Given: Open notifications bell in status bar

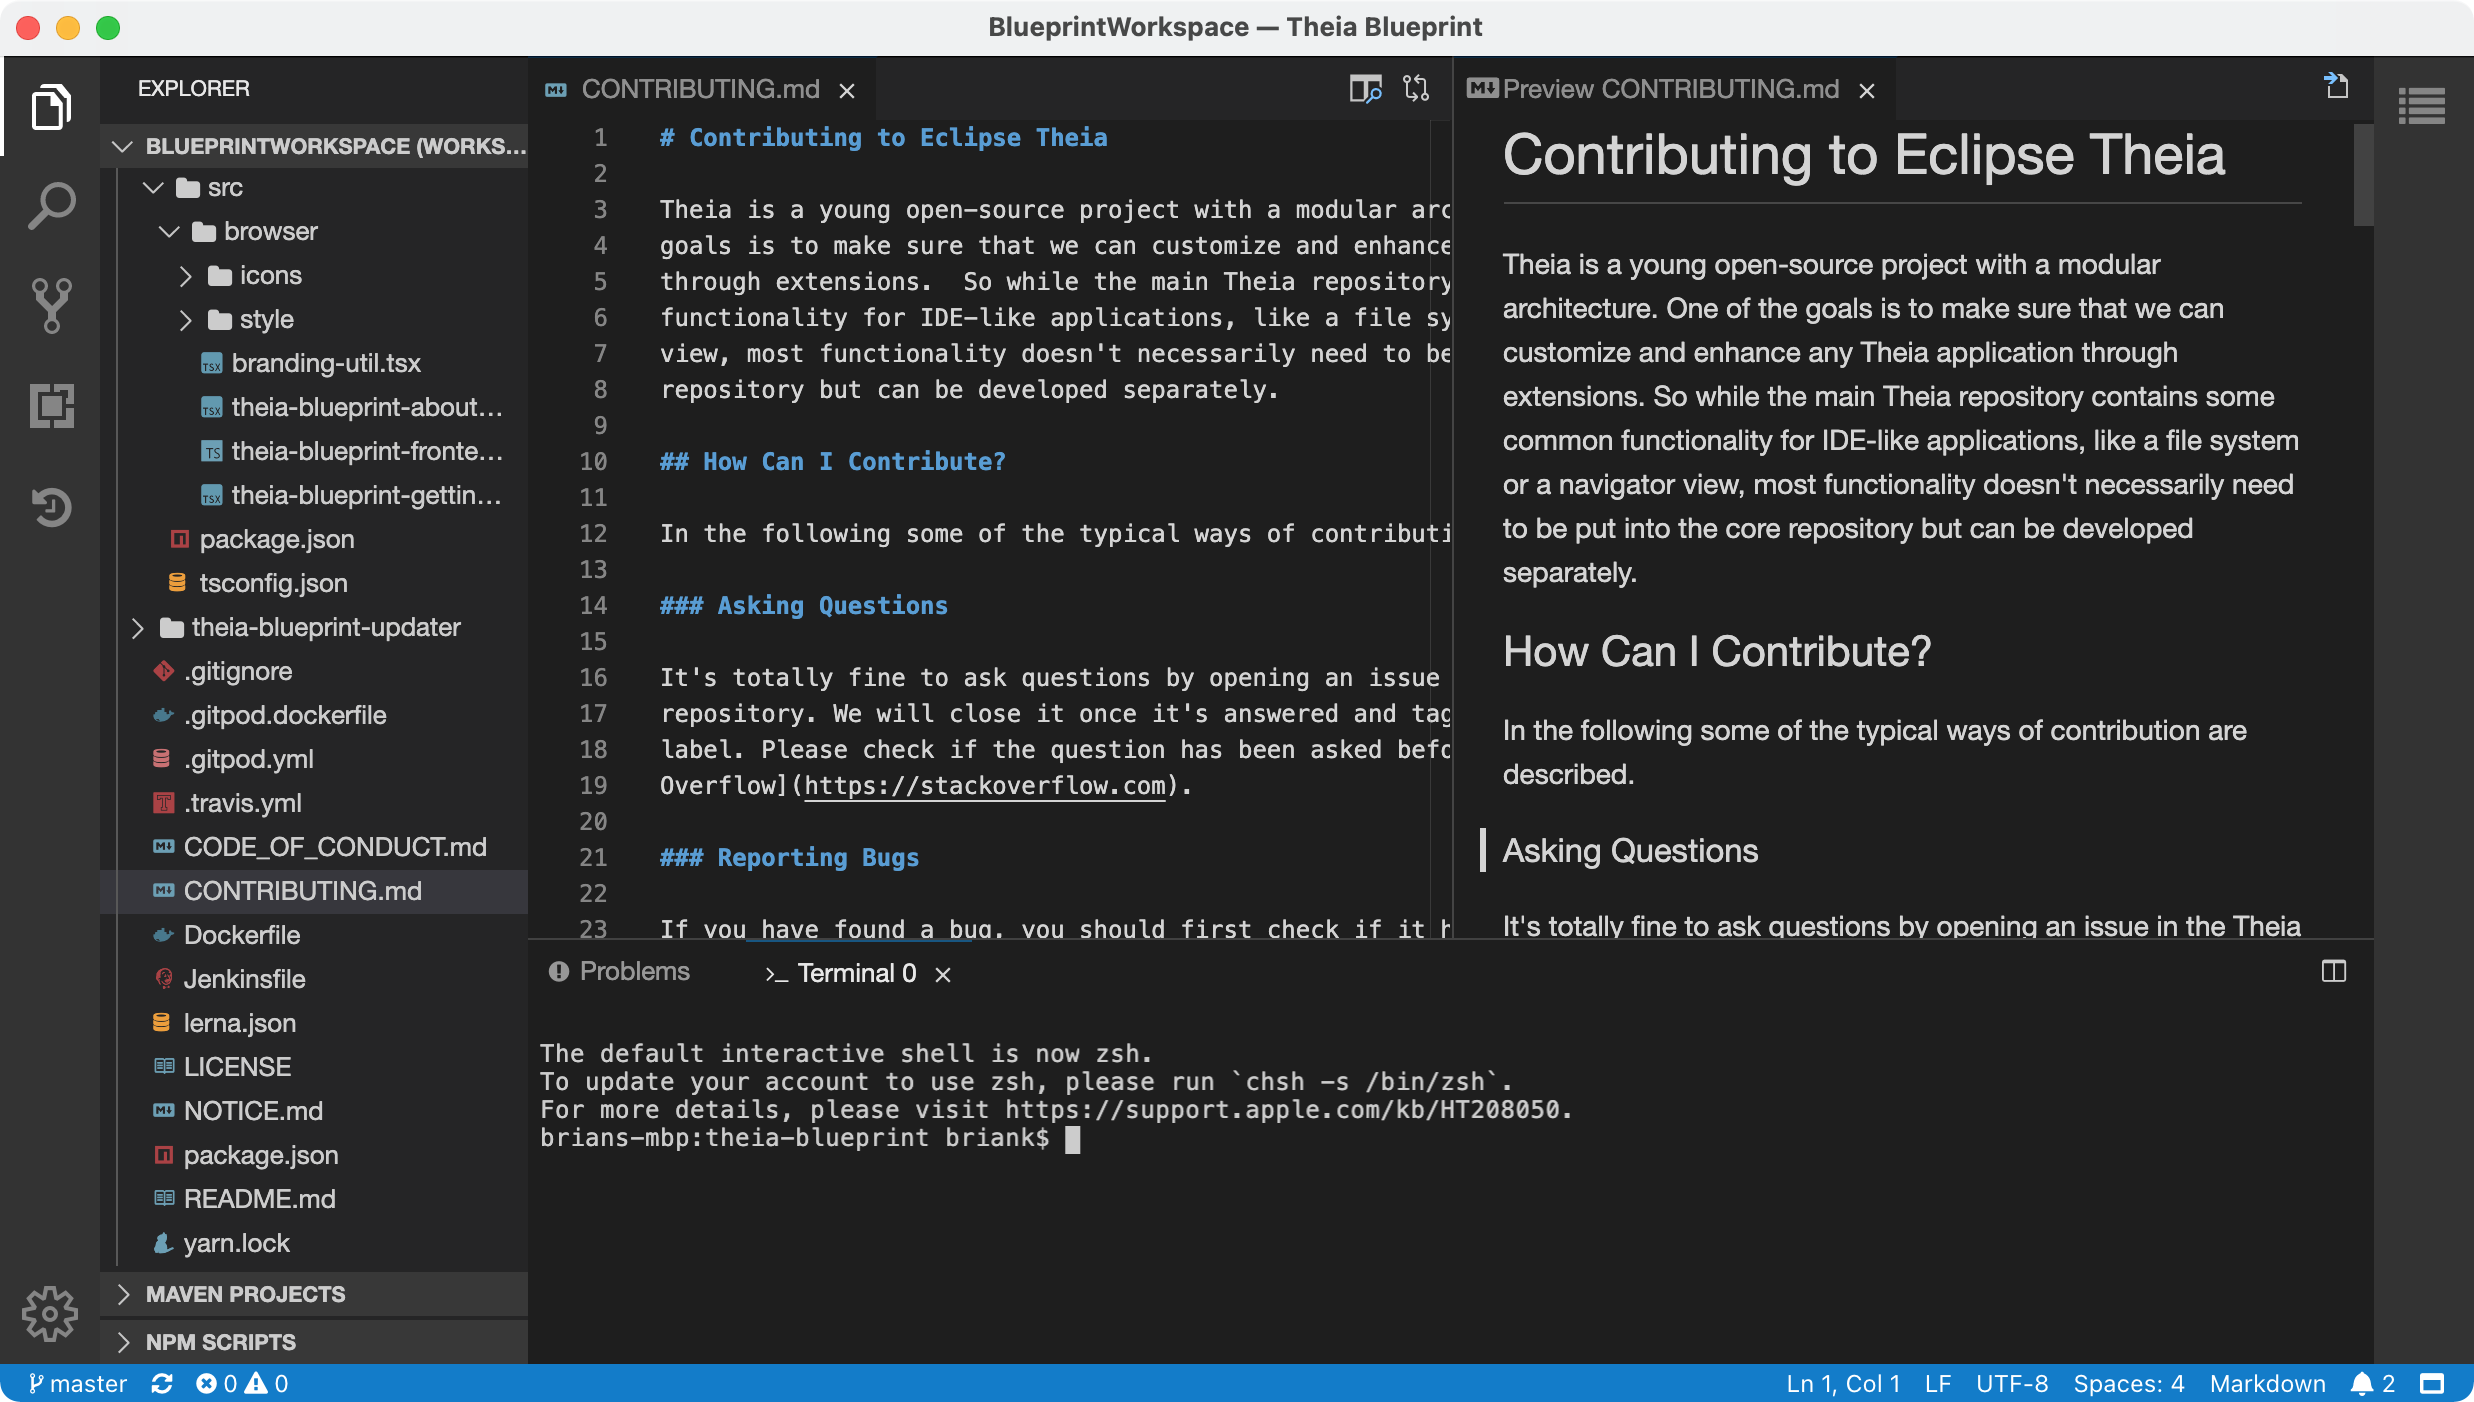Looking at the screenshot, I should point(2373,1384).
